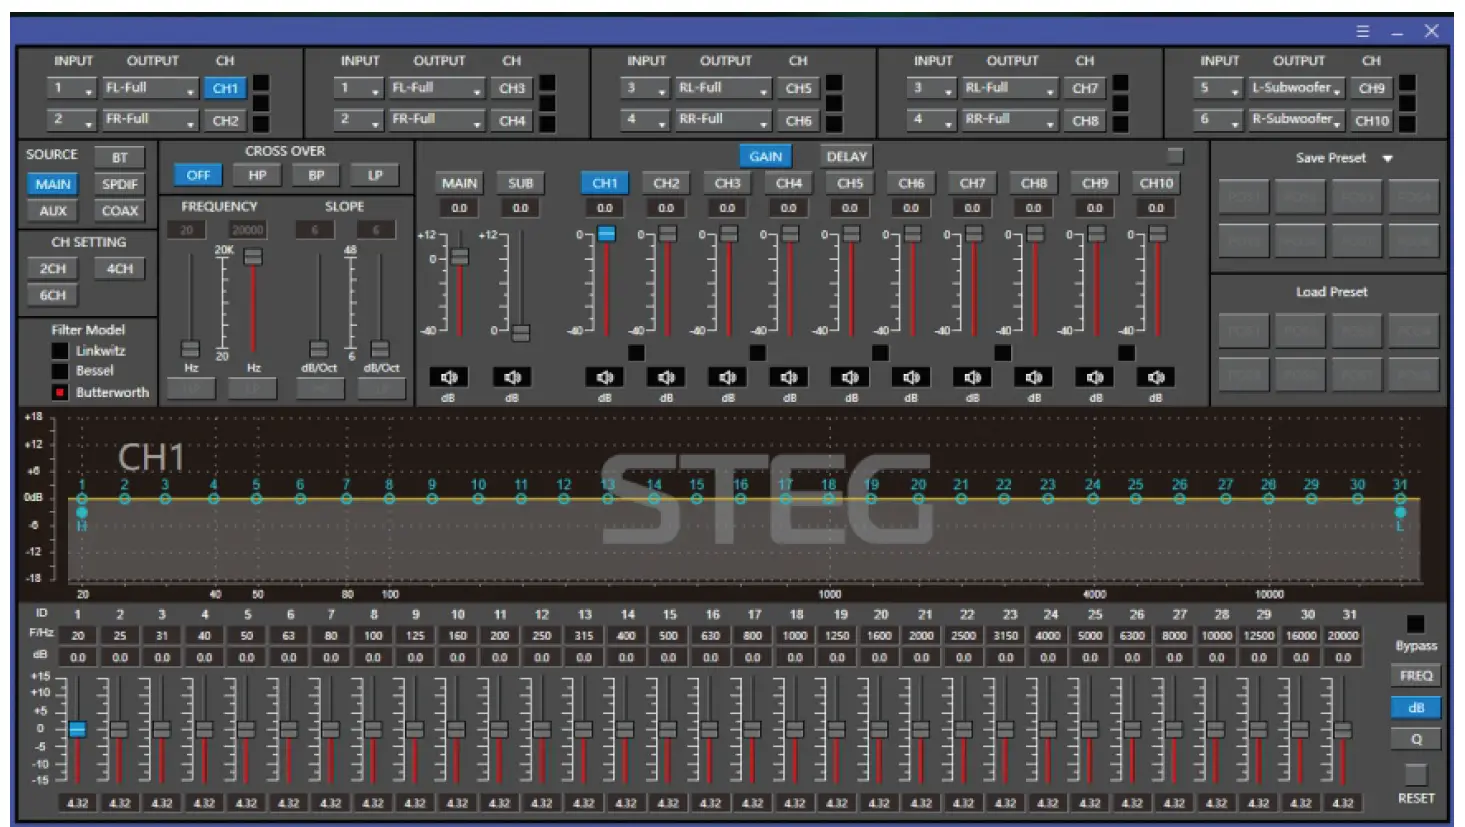1465x827 pixels.
Task: Mute channel CH7 speaker icon
Action: click(x=972, y=377)
